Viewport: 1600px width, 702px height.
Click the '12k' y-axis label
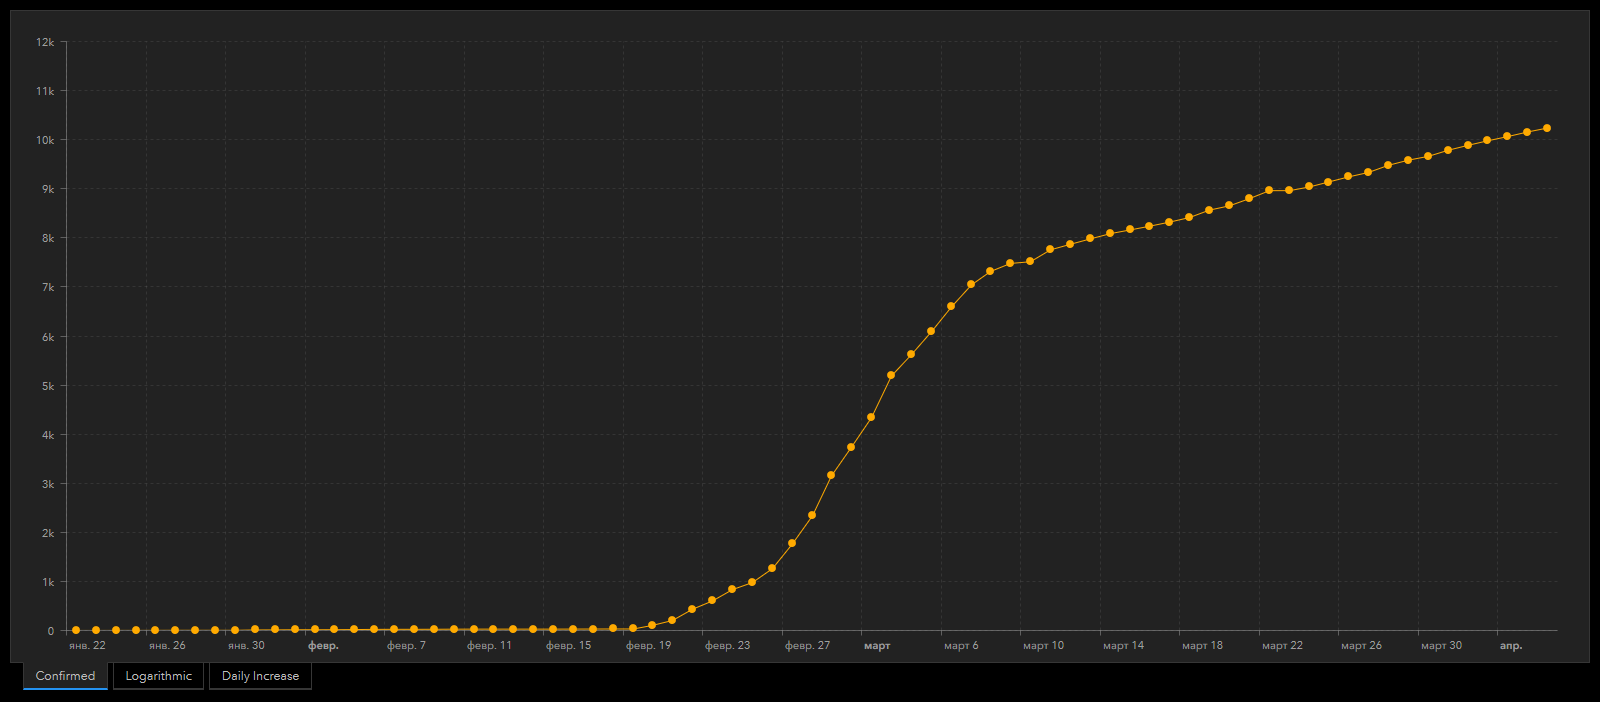45,42
